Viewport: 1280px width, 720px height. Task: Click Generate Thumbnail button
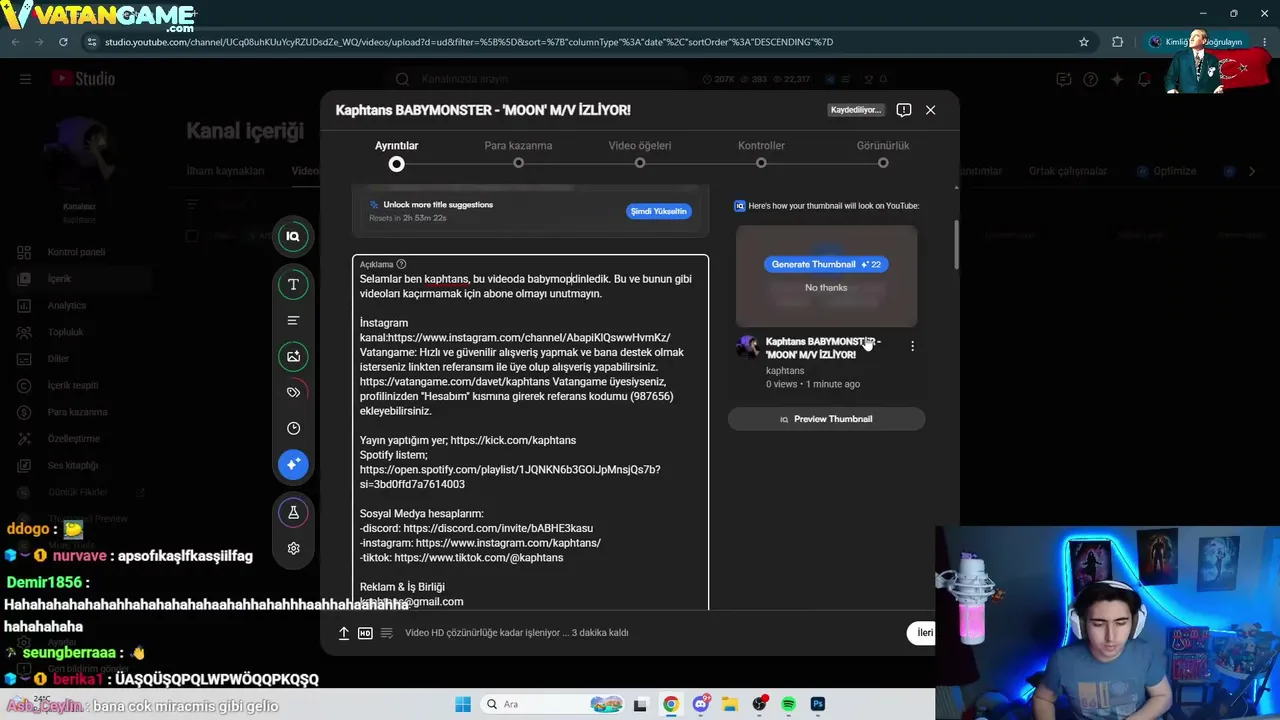[826, 264]
